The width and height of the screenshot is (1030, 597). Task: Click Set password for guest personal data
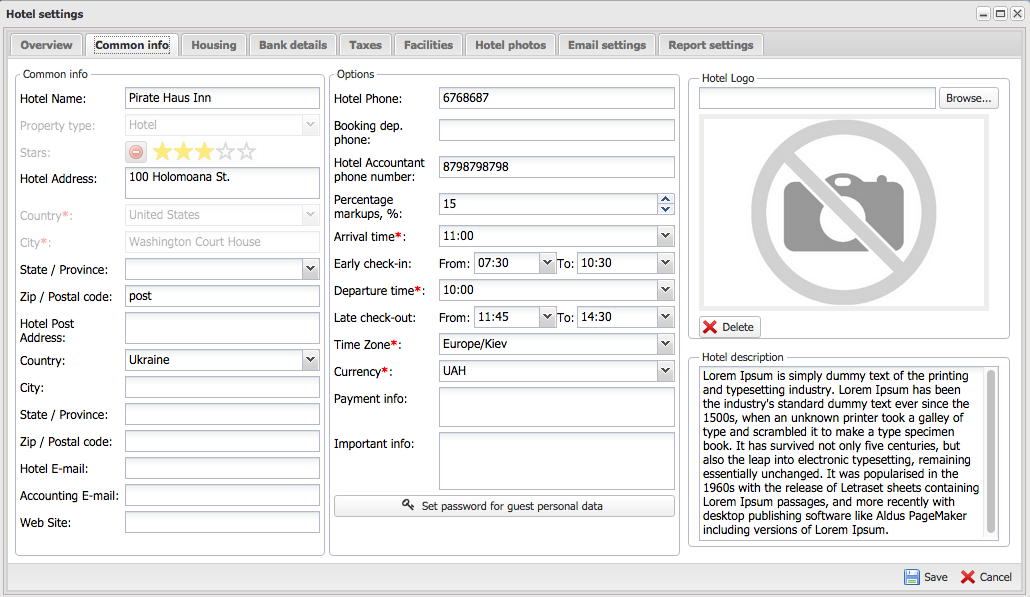[x=504, y=506]
